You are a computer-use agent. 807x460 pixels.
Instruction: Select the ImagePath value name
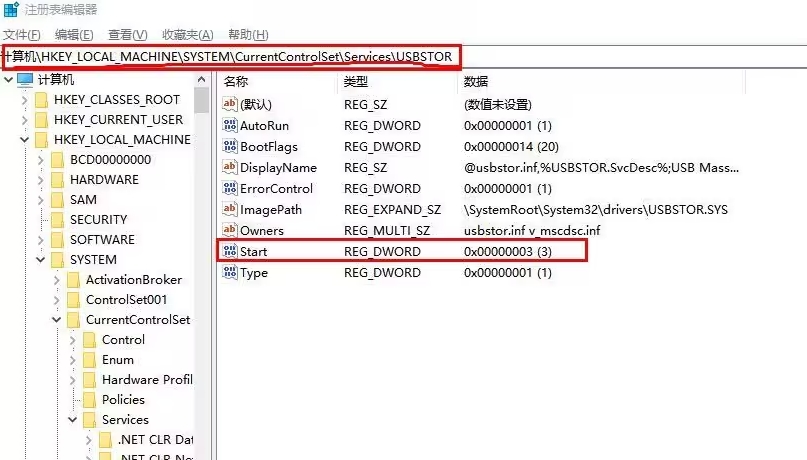click(x=271, y=210)
